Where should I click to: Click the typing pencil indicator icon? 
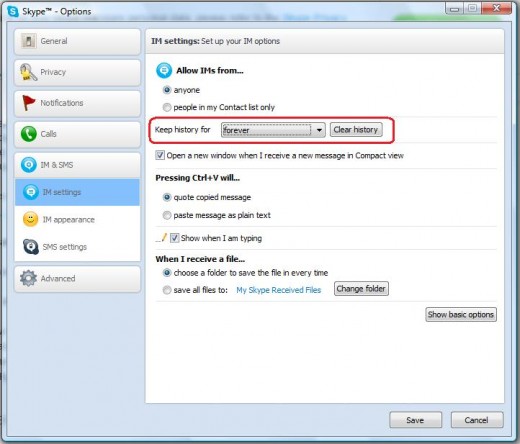point(161,238)
